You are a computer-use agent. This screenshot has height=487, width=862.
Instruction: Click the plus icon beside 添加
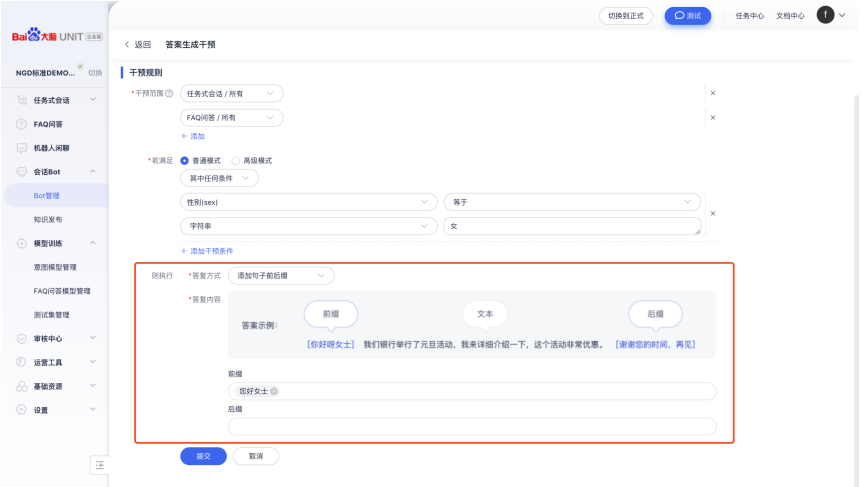click(x=184, y=136)
